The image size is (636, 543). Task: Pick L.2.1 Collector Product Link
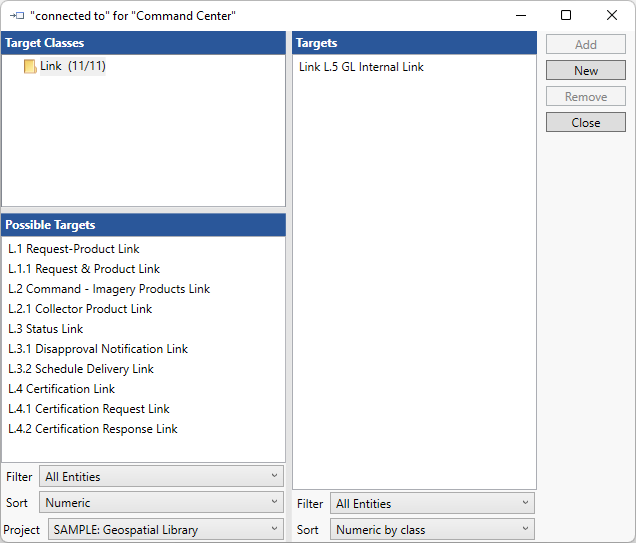(x=80, y=309)
